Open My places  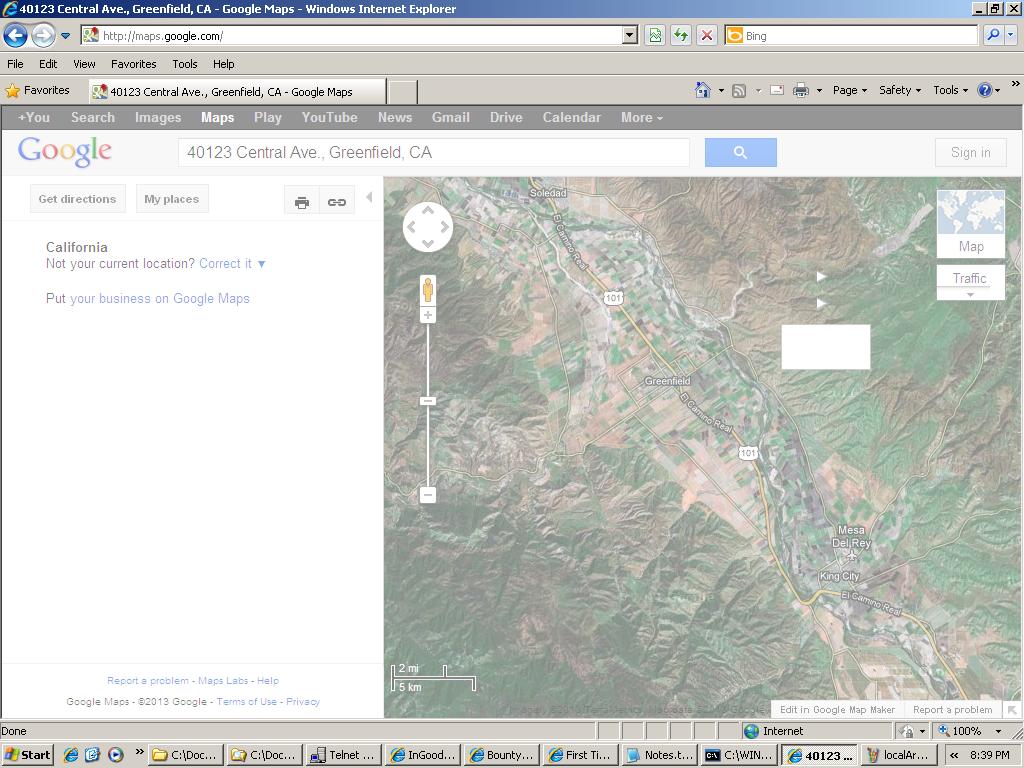pyautogui.click(x=172, y=199)
